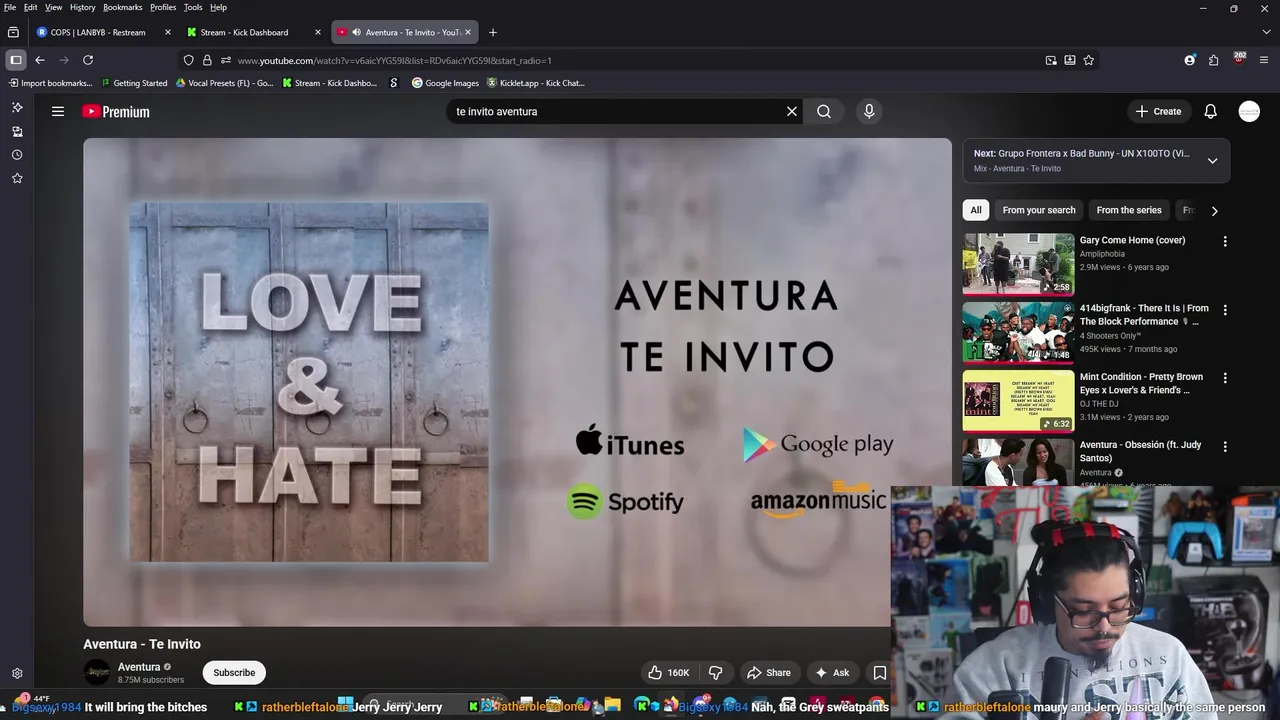Open Mint Condition Pretty Brown Eyes thumbnail
This screenshot has width=1280, height=720.
(x=1018, y=401)
